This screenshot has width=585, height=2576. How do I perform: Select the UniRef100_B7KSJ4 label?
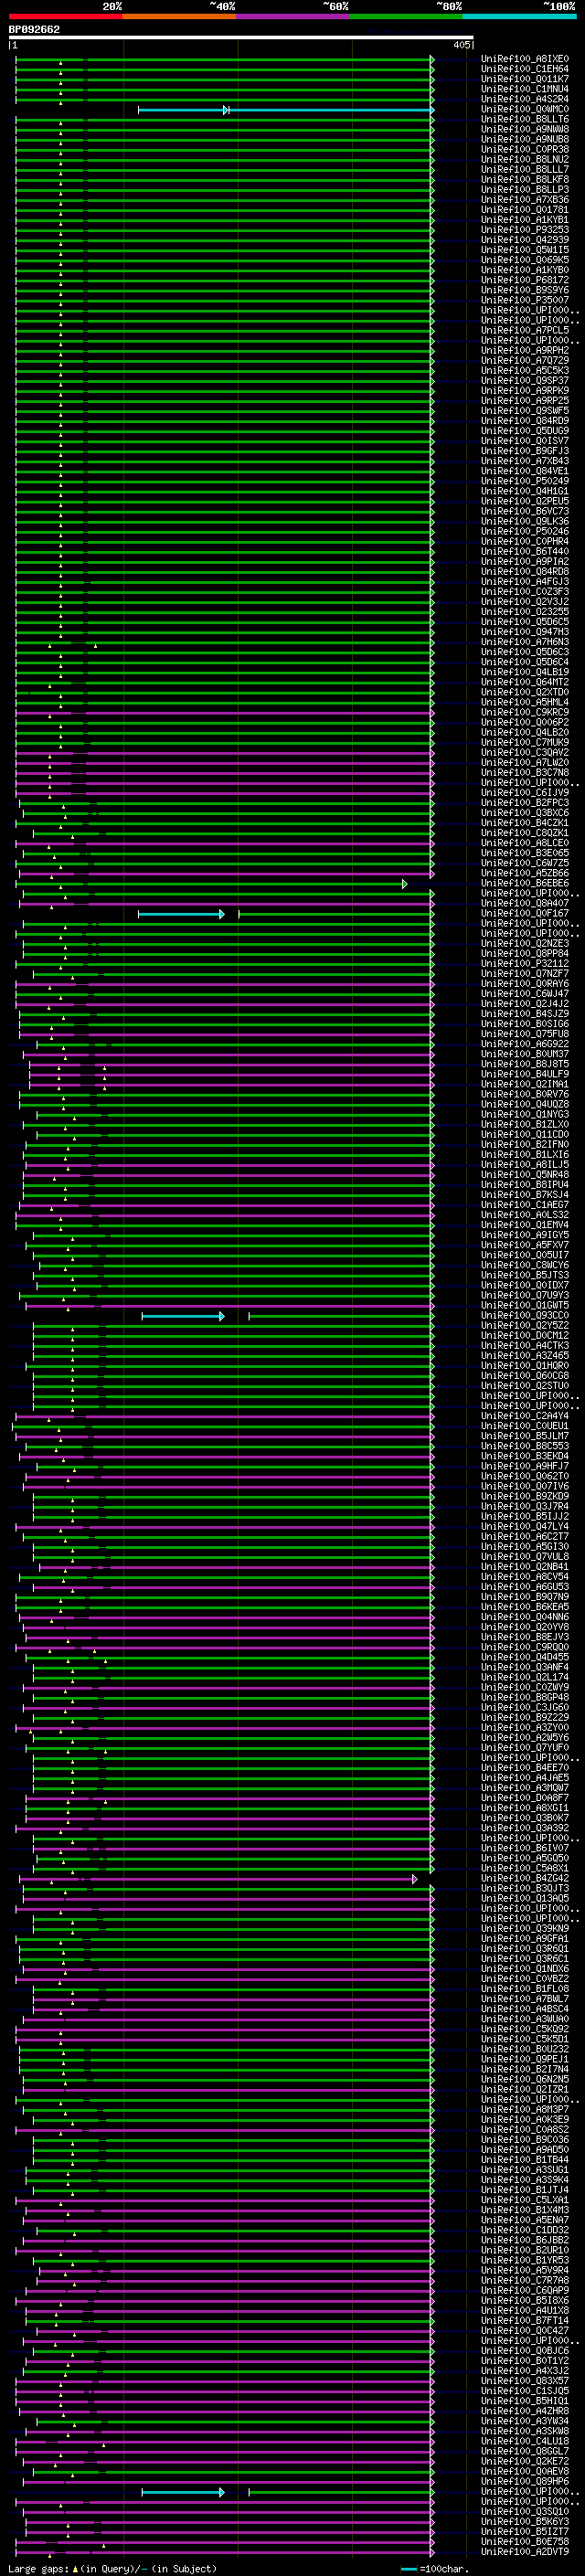pos(524,1195)
